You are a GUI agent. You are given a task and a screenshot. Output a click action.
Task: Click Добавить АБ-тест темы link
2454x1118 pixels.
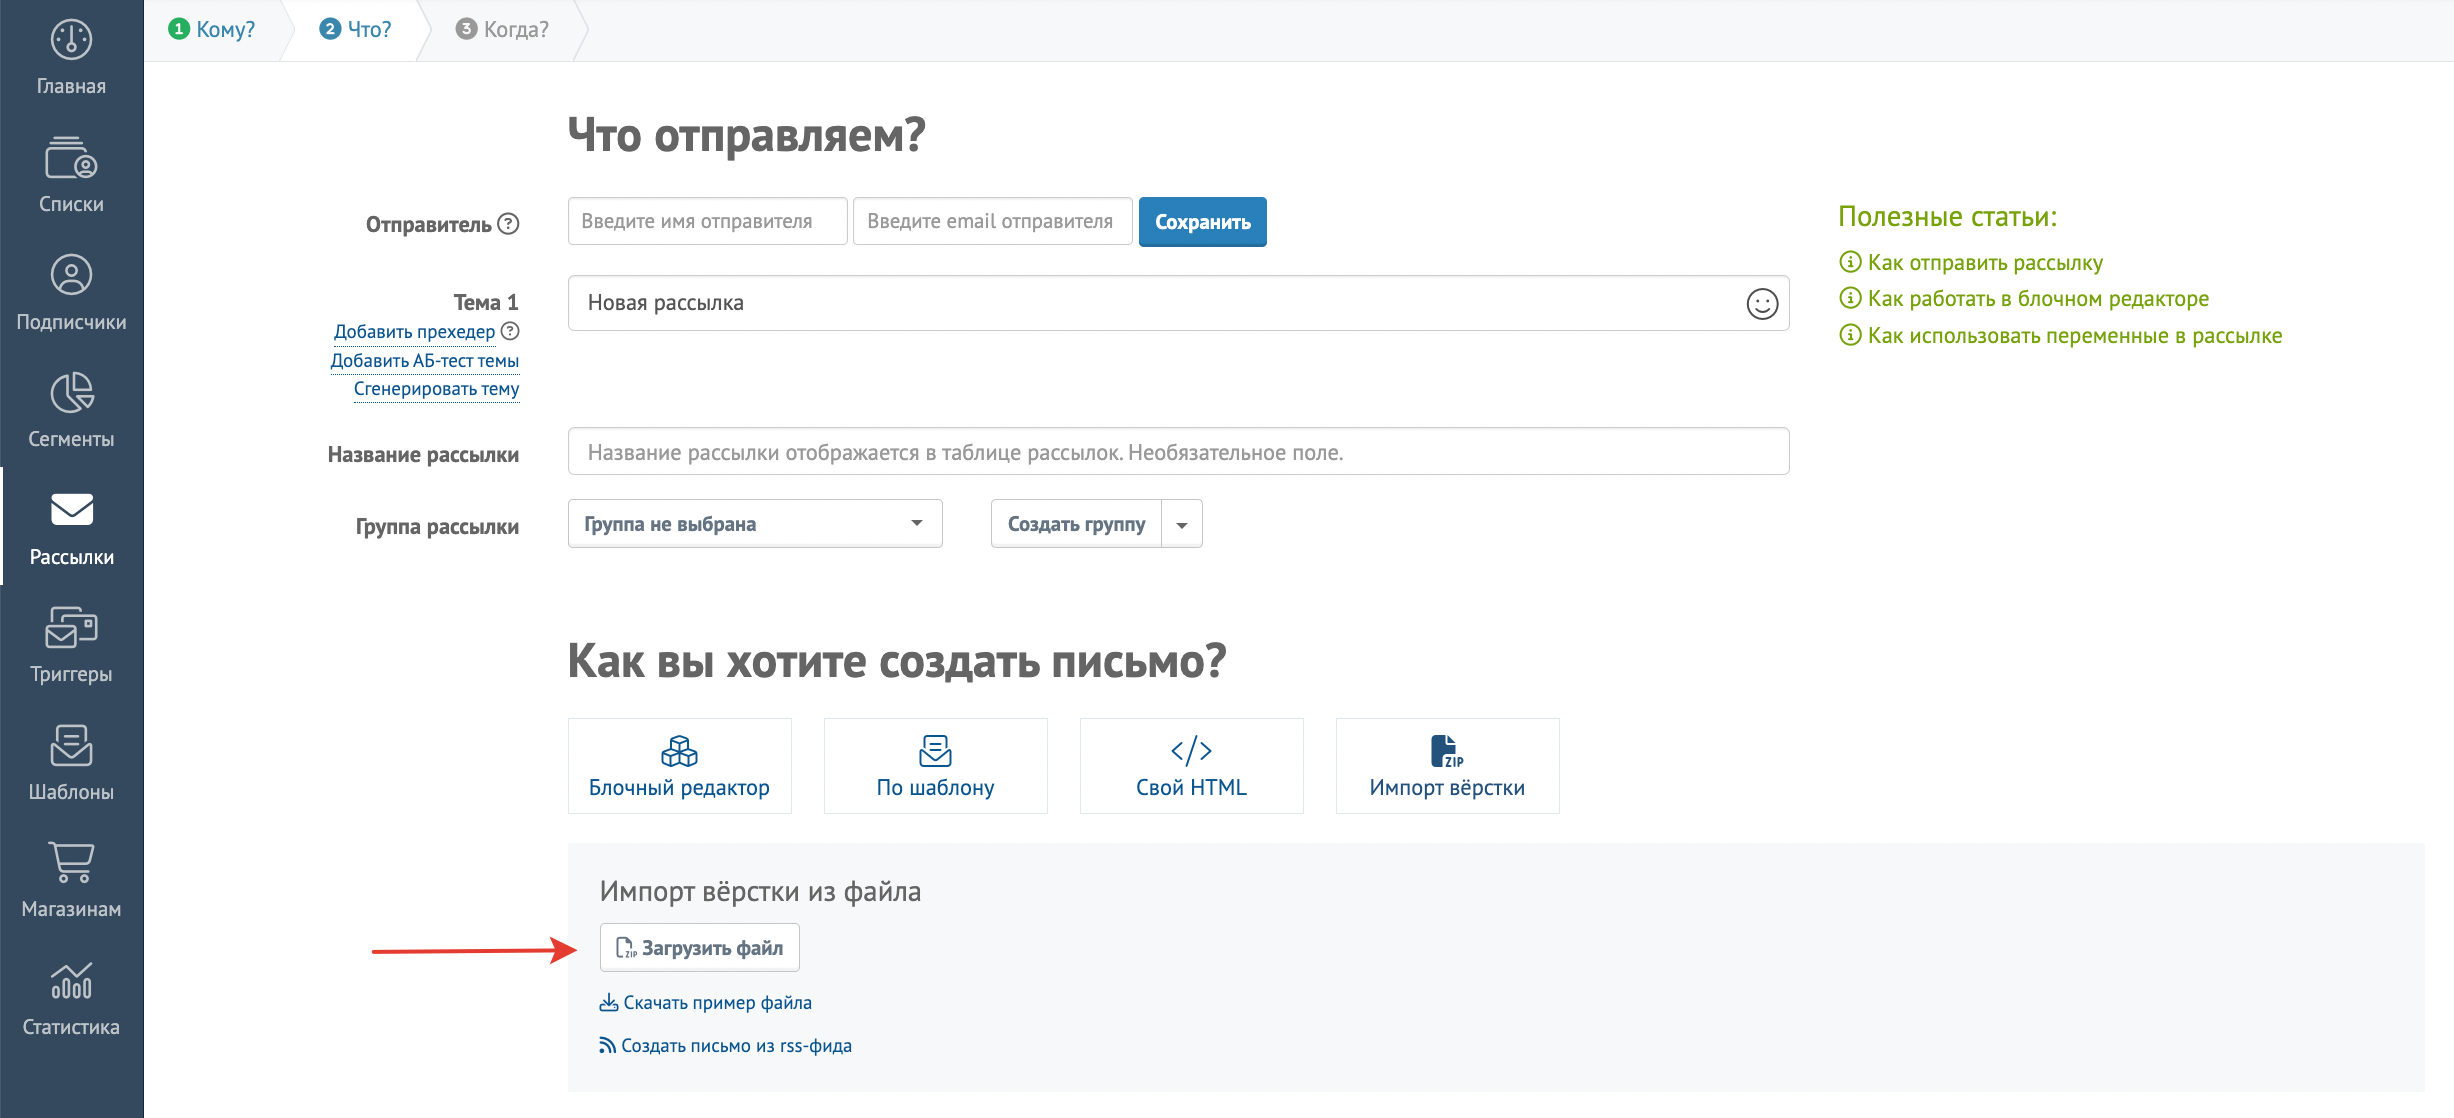pyautogui.click(x=425, y=360)
